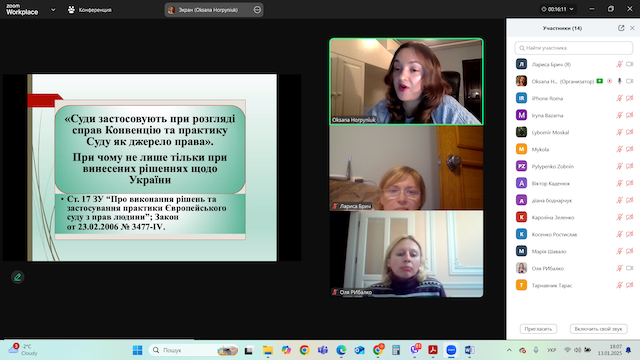Toggle the video icon for Оля Рибалко
640x360 pixels.
629,268
